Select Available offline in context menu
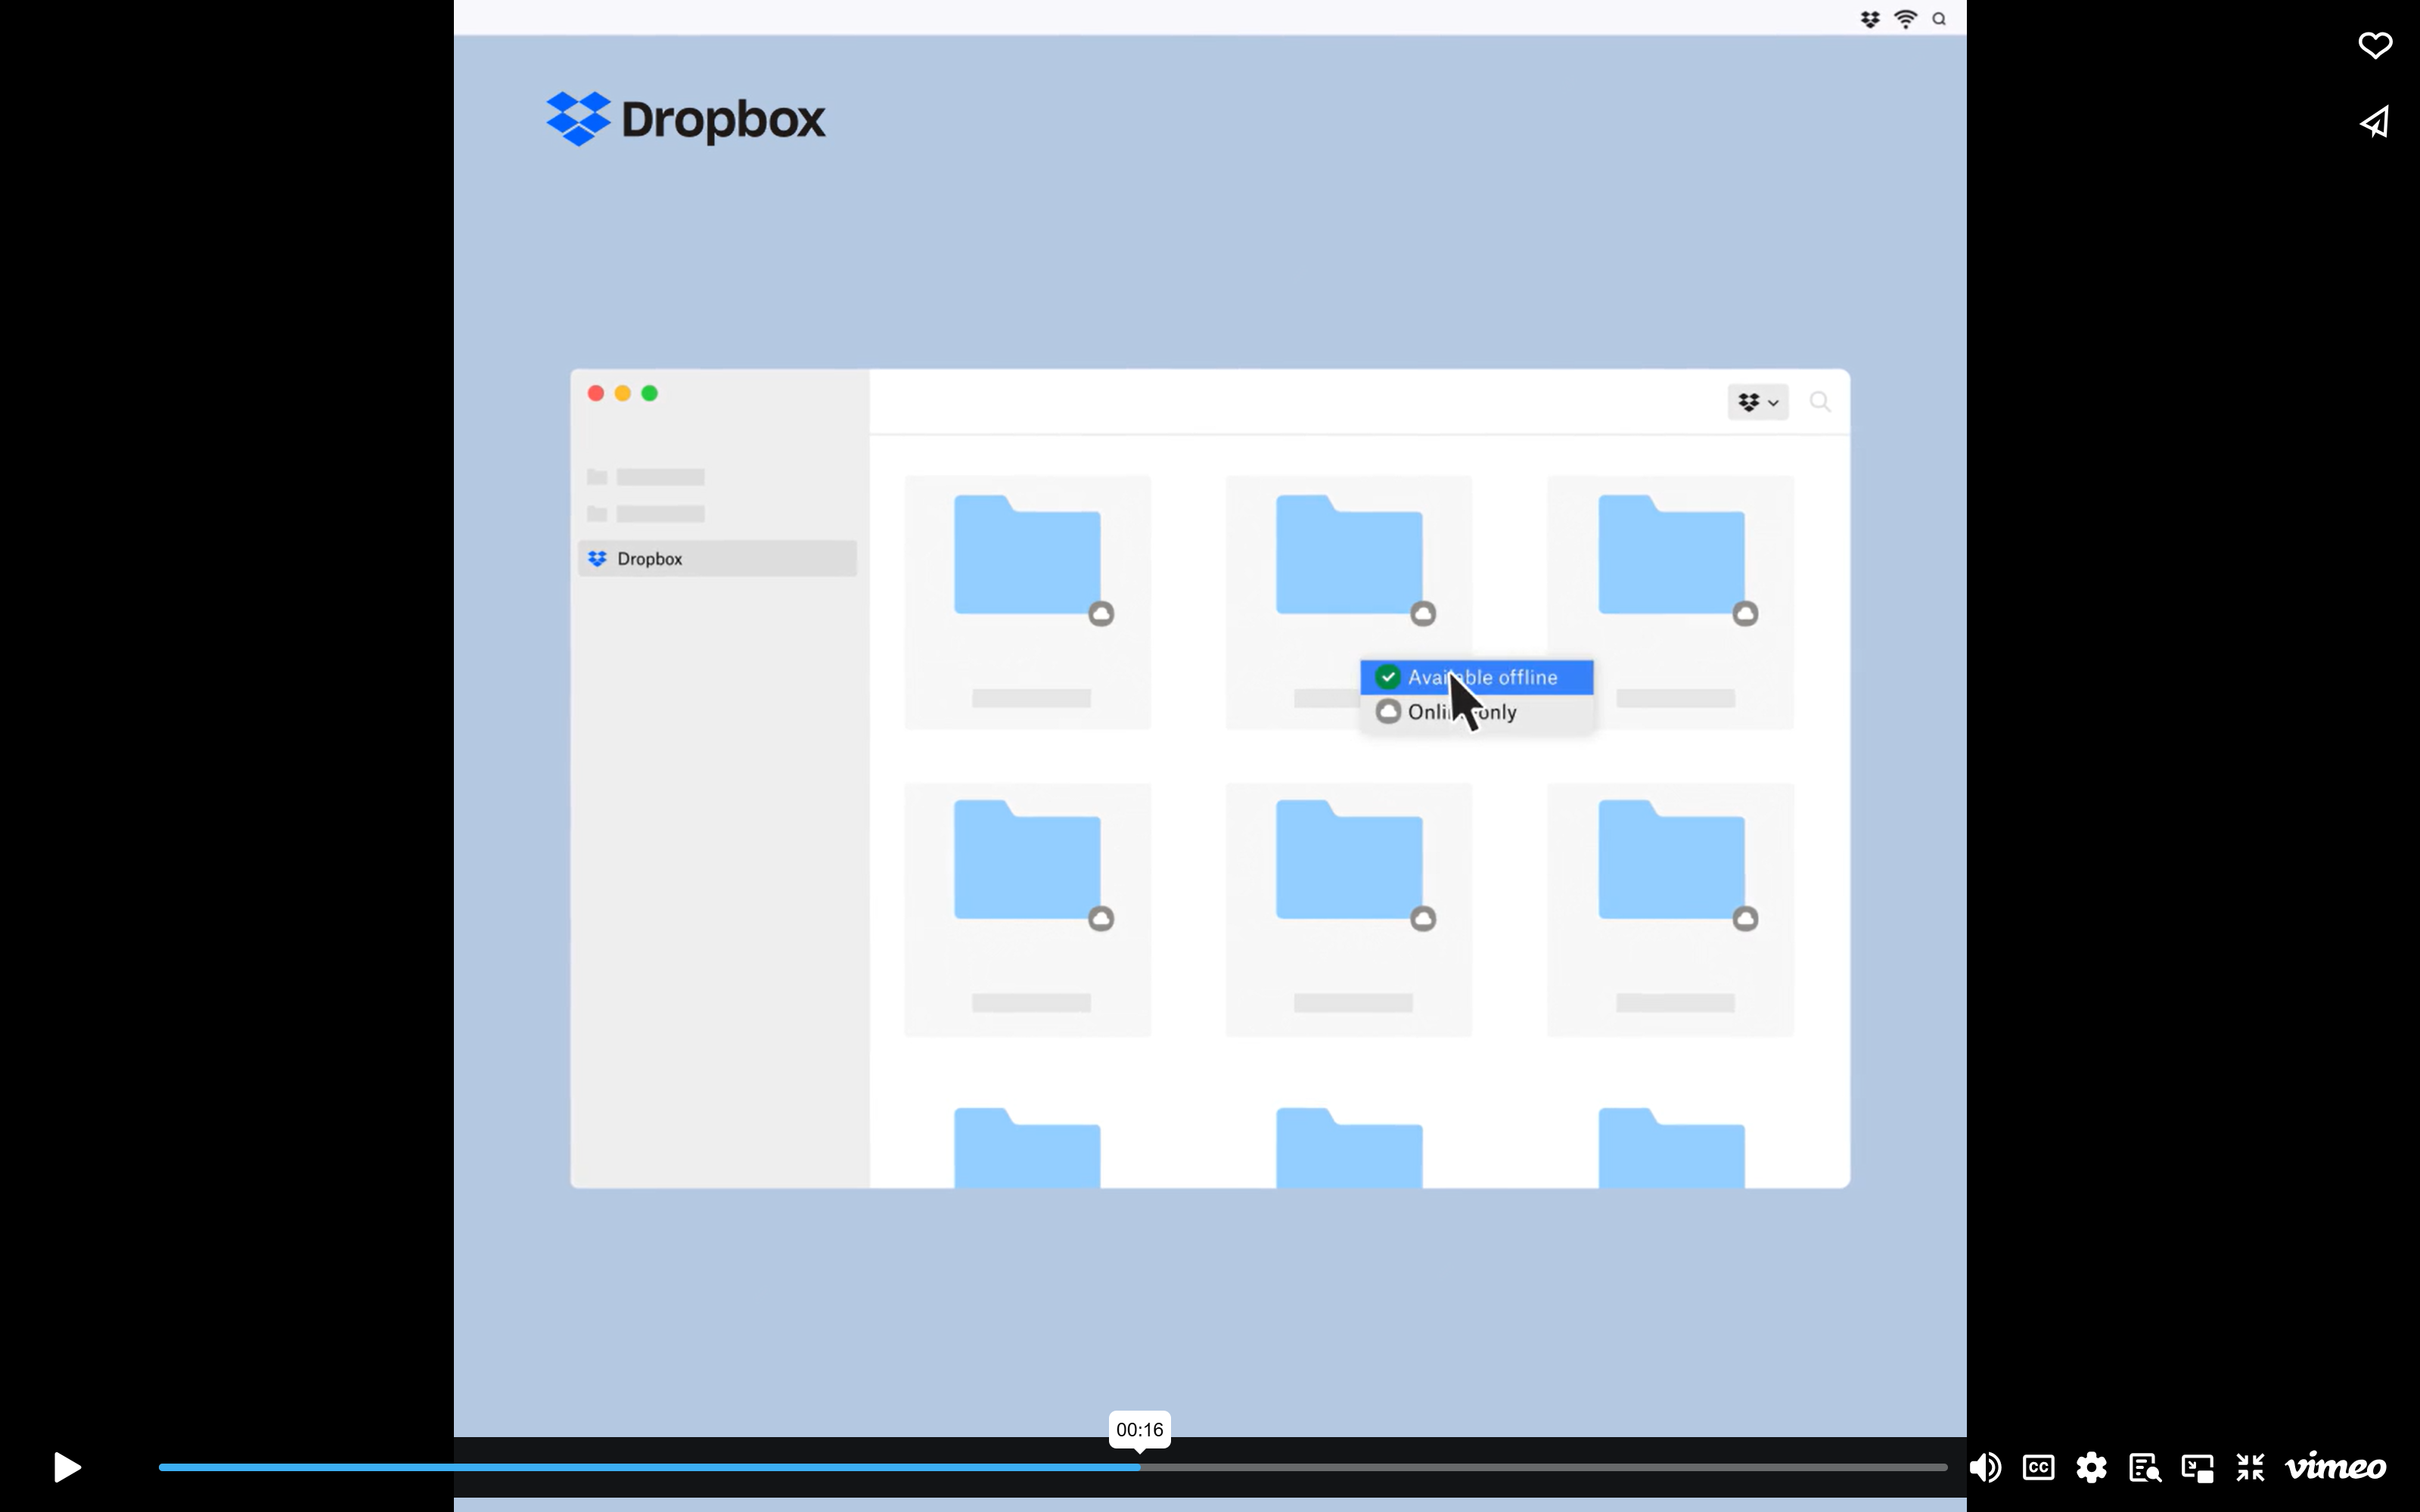Image resolution: width=2420 pixels, height=1512 pixels. point(1476,677)
